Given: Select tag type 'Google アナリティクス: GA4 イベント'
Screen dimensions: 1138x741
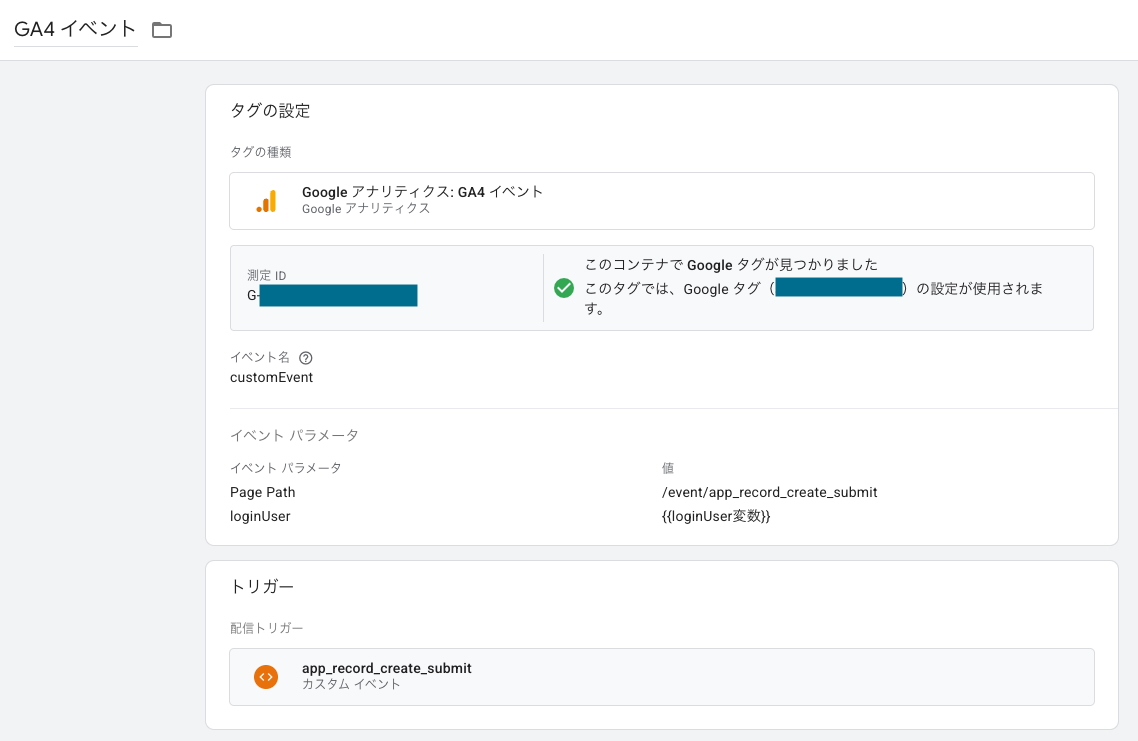Looking at the screenshot, I should click(x=661, y=201).
